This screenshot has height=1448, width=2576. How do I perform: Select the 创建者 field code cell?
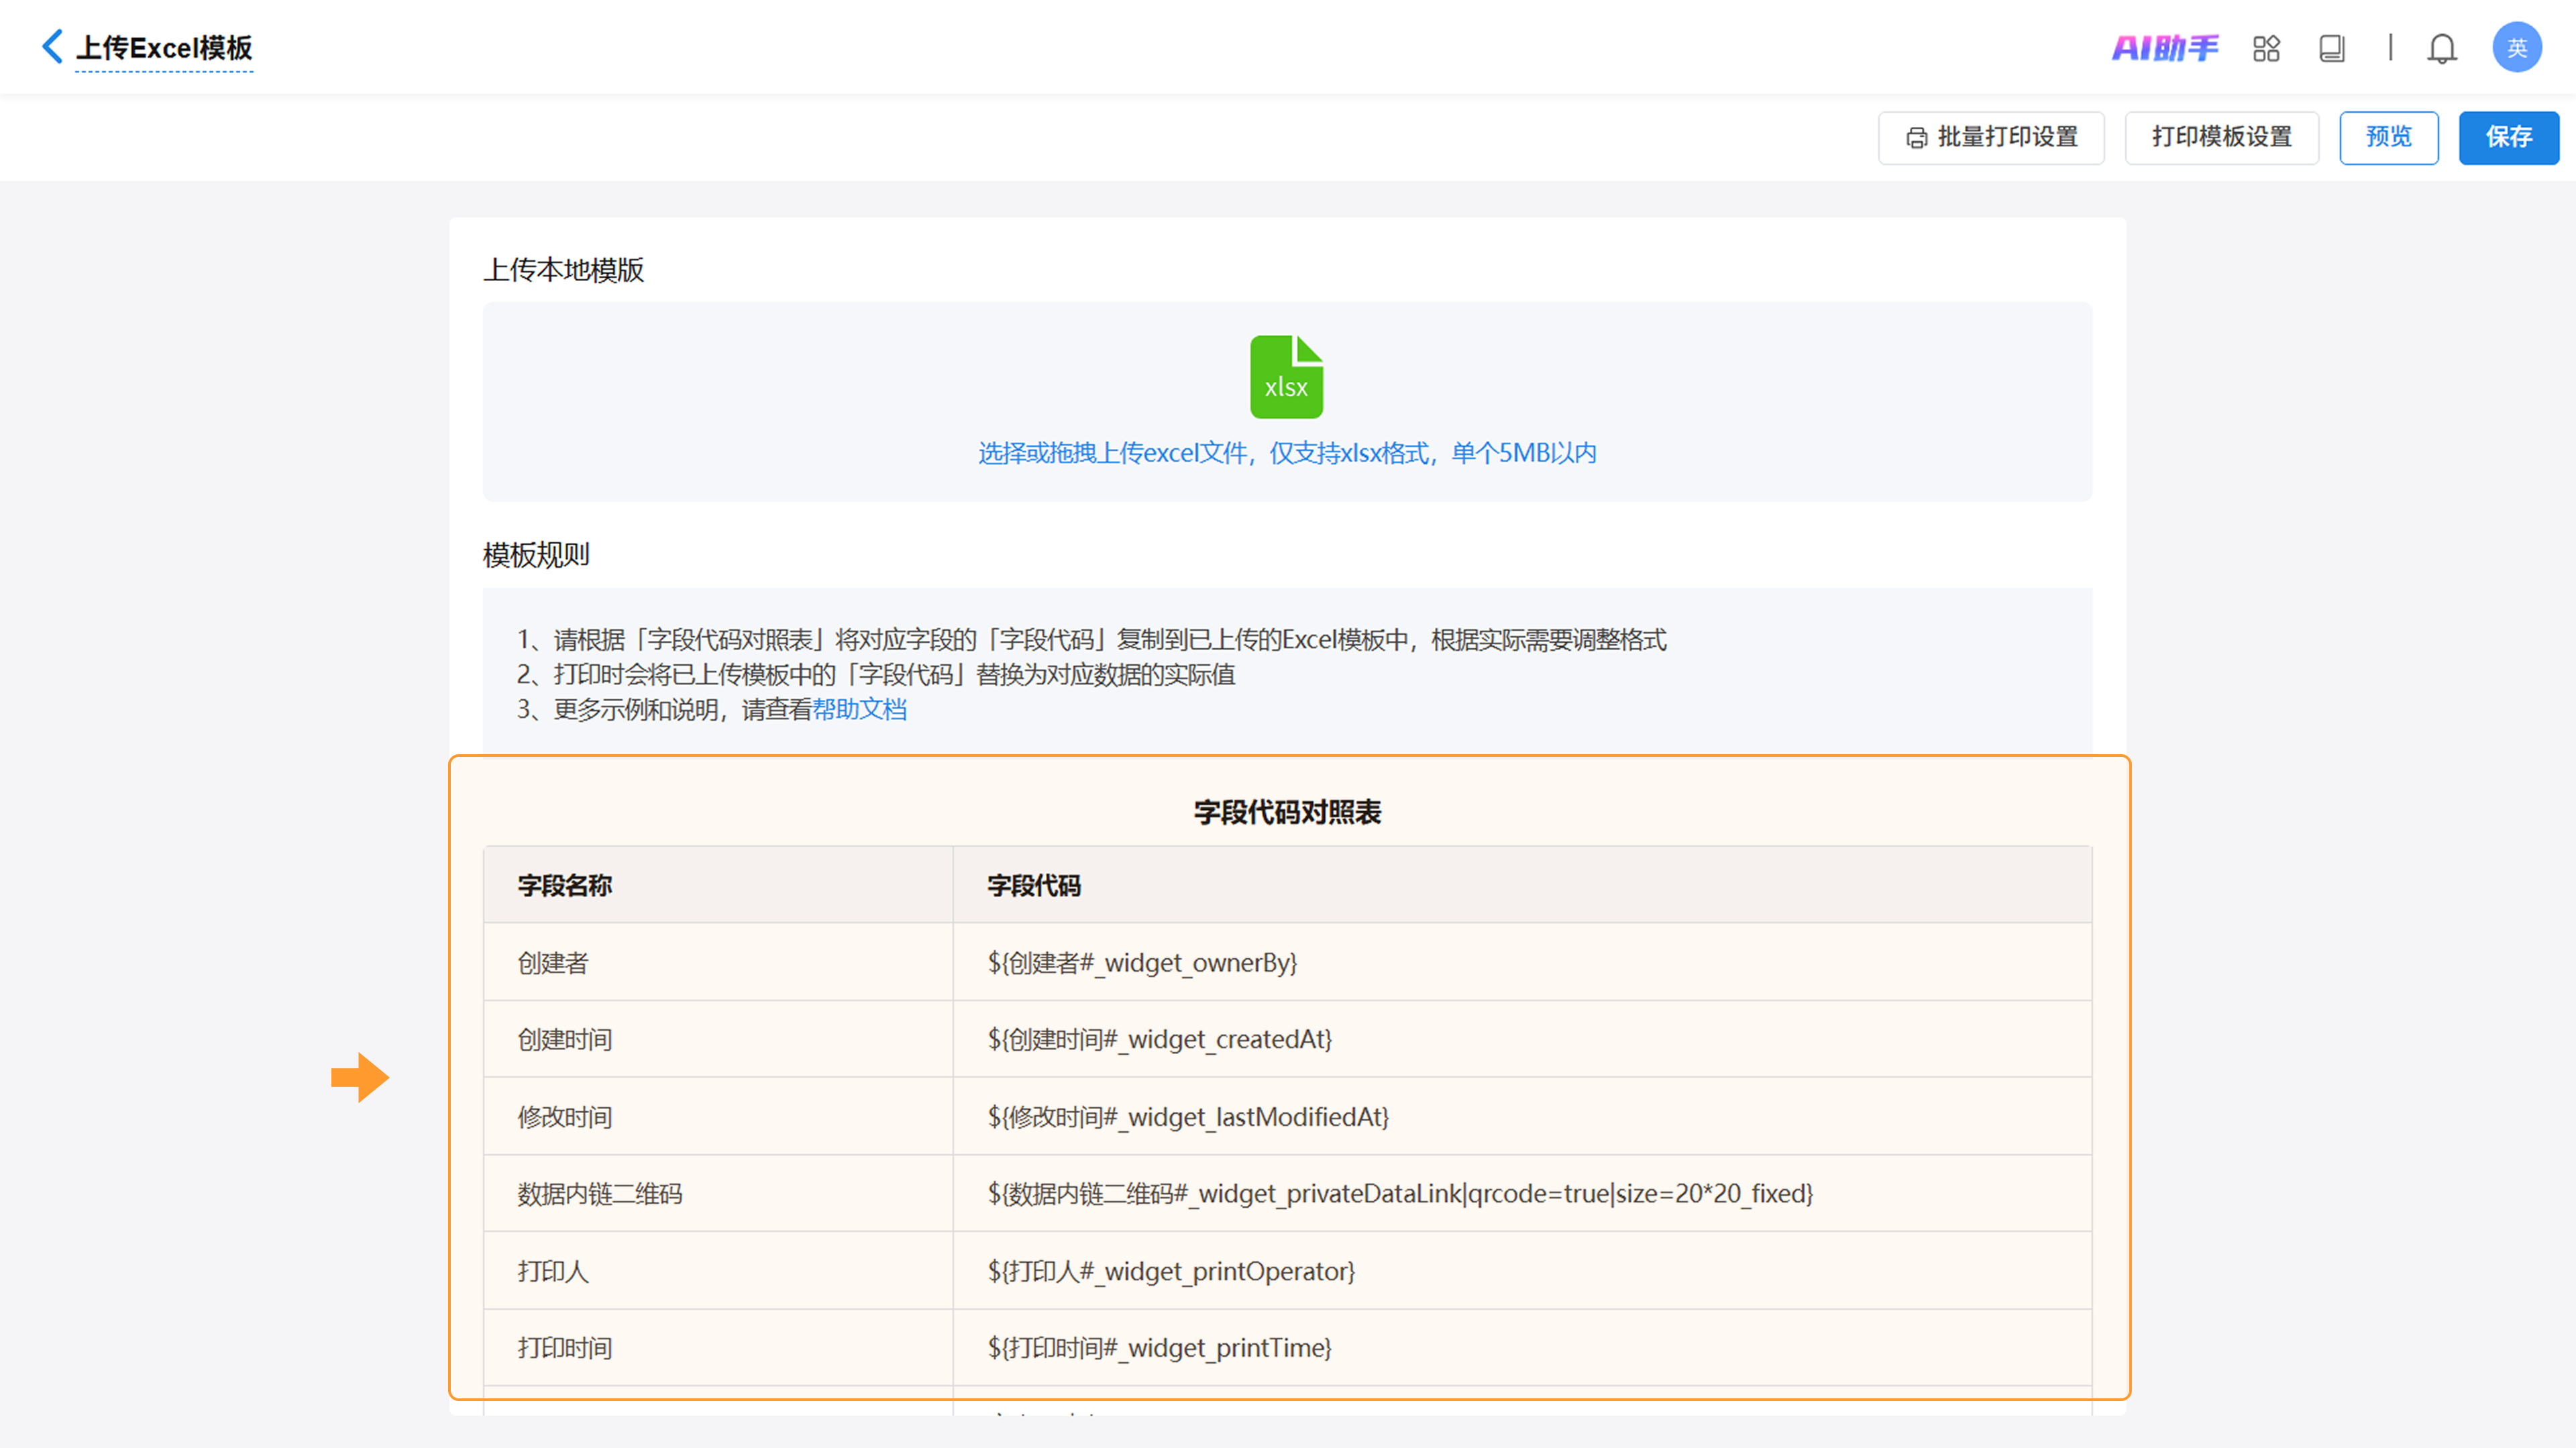click(x=1142, y=963)
